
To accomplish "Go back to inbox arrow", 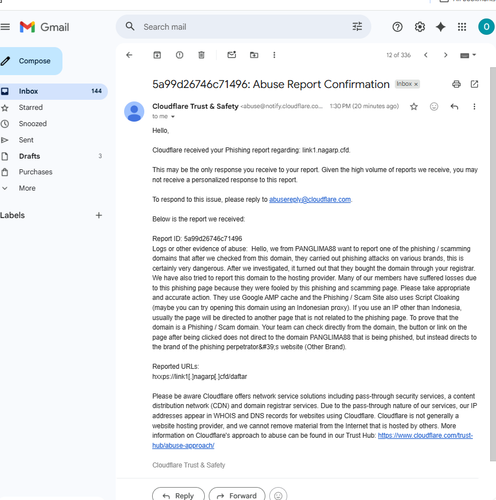I will coord(129,55).
